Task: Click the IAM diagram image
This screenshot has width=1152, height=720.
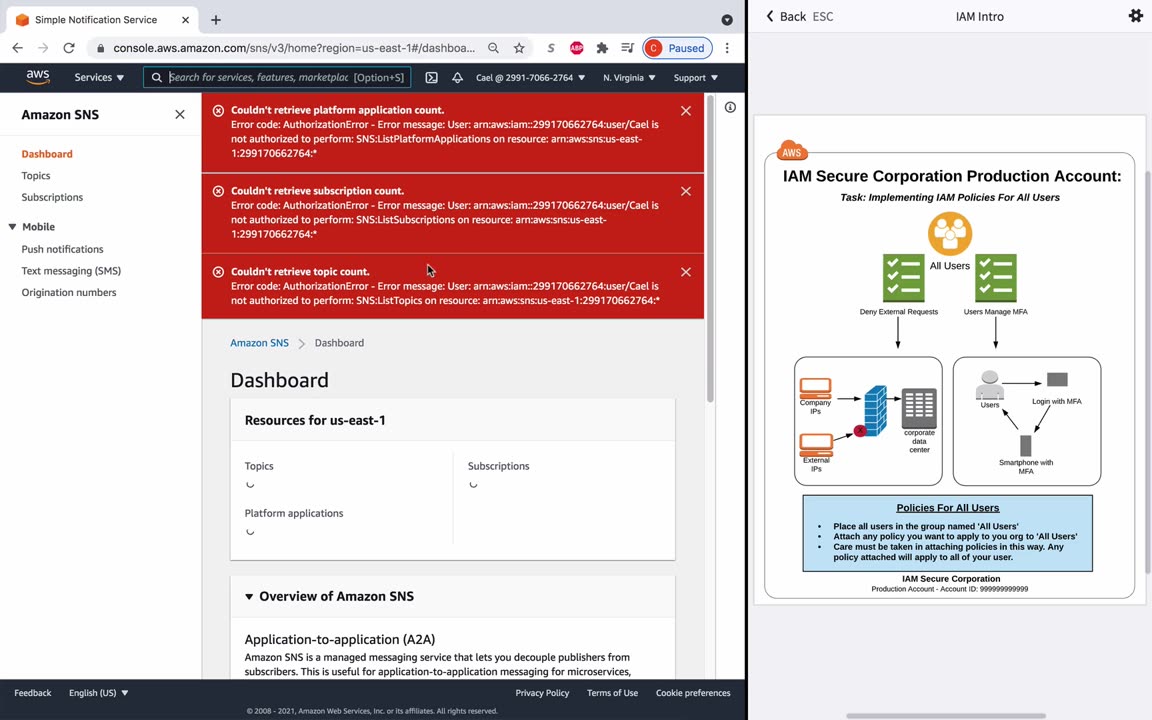Action: click(950, 361)
